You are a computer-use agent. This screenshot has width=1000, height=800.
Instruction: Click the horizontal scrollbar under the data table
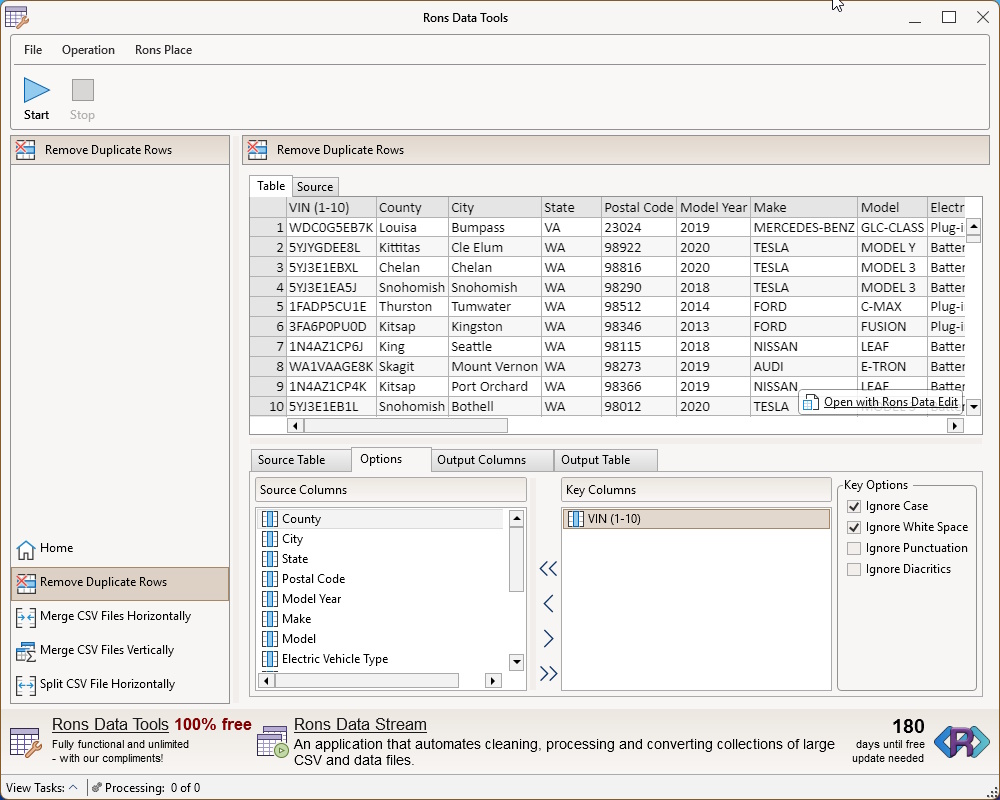[406, 426]
